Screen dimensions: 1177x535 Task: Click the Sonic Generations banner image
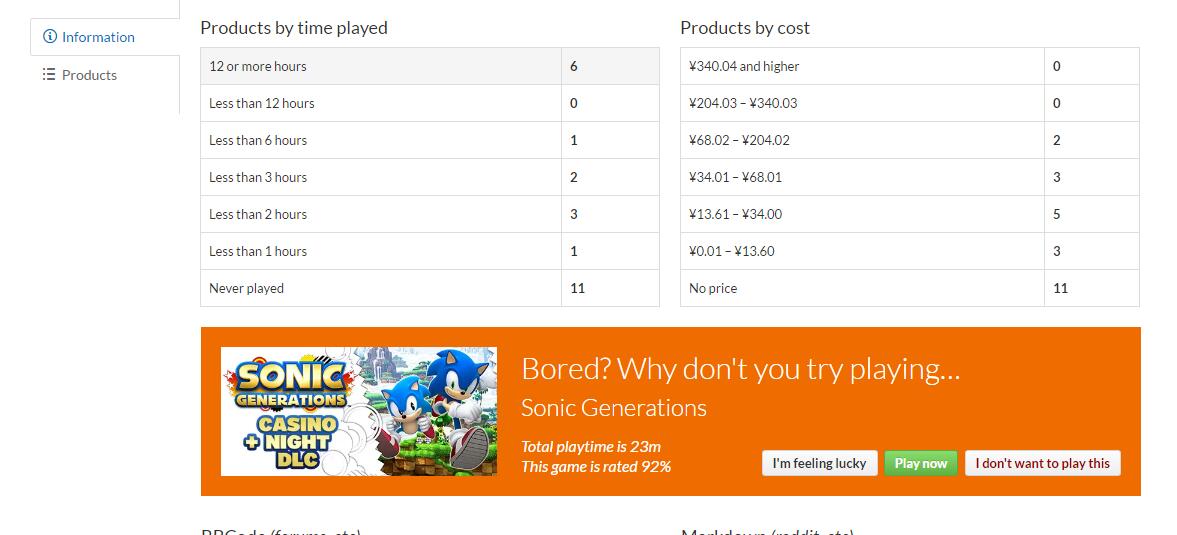point(358,411)
